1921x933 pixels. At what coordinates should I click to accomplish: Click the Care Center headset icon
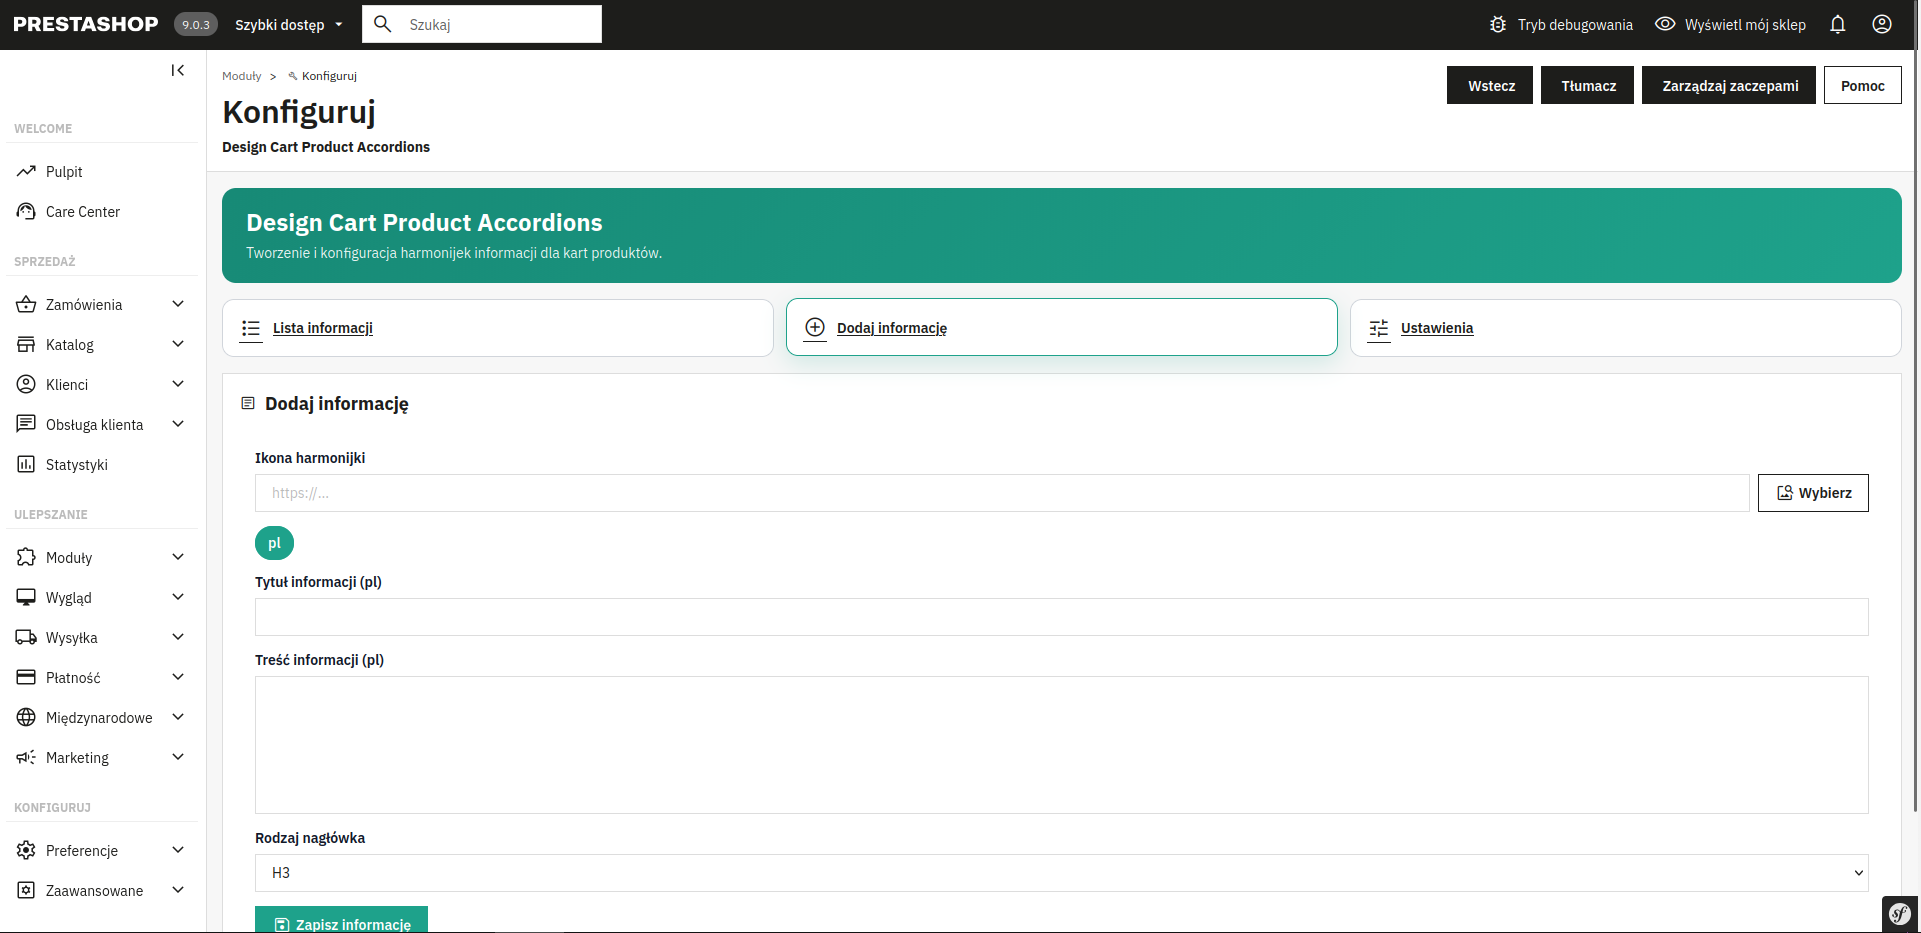point(26,212)
